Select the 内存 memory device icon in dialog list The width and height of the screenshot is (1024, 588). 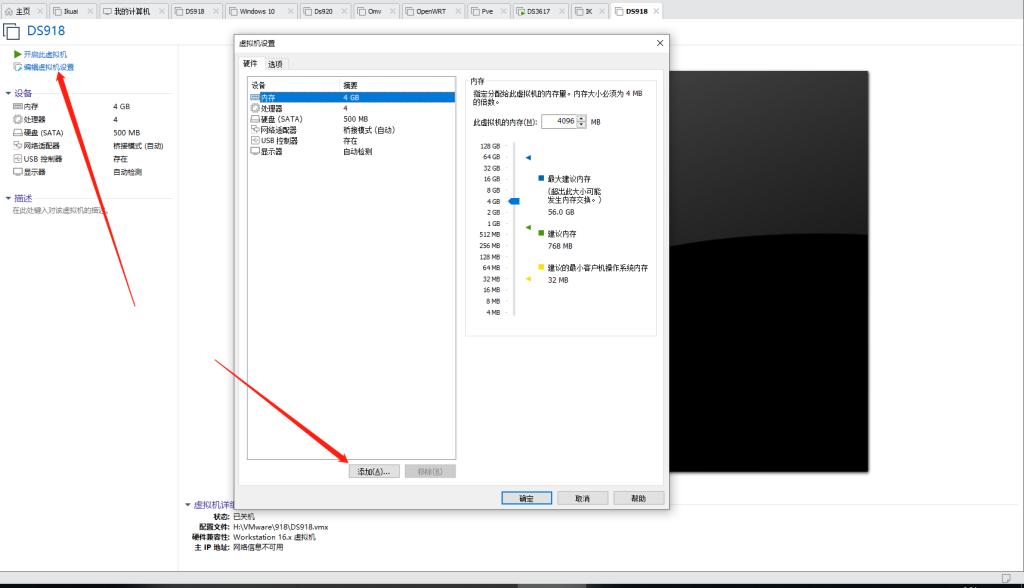(255, 97)
